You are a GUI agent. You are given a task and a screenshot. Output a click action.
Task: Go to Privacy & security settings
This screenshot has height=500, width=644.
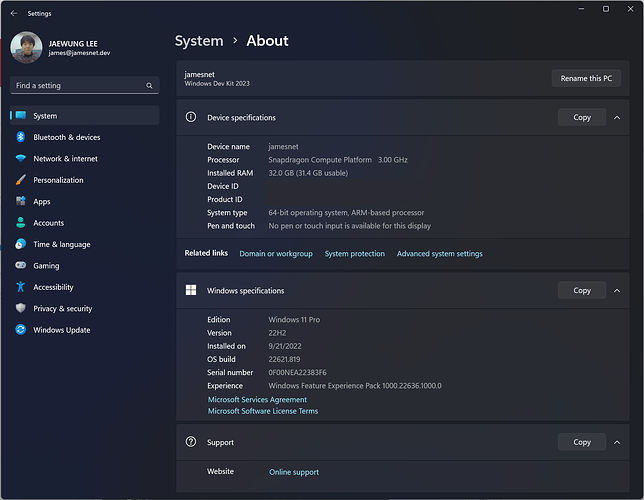(x=85, y=309)
